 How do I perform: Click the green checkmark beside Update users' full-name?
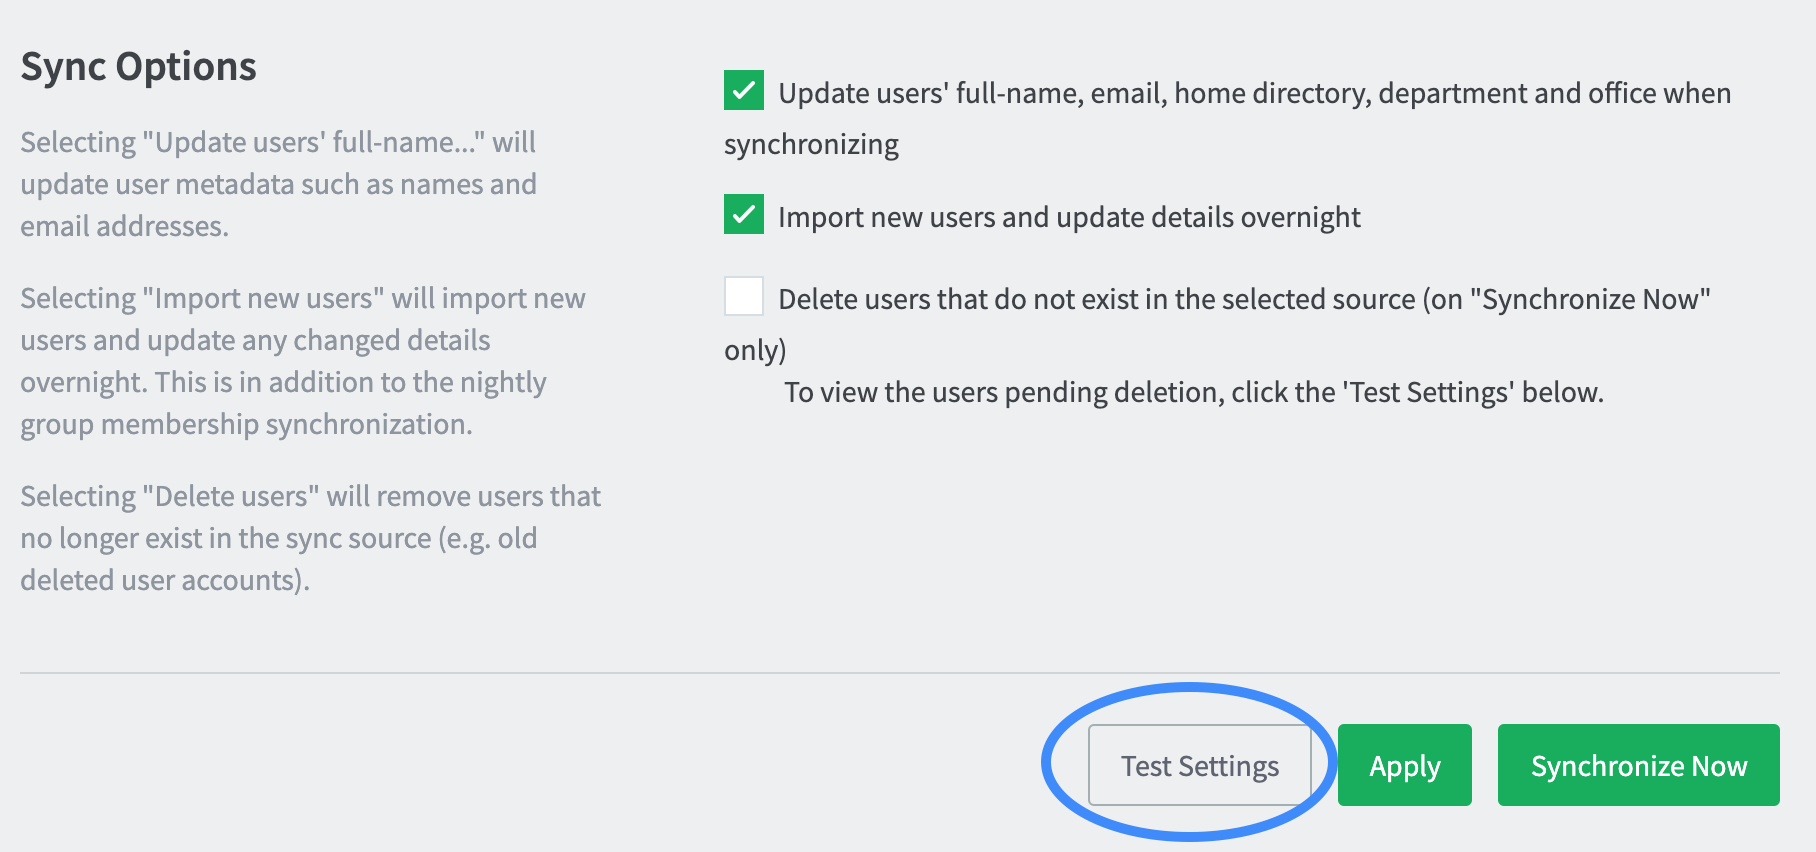(x=744, y=90)
